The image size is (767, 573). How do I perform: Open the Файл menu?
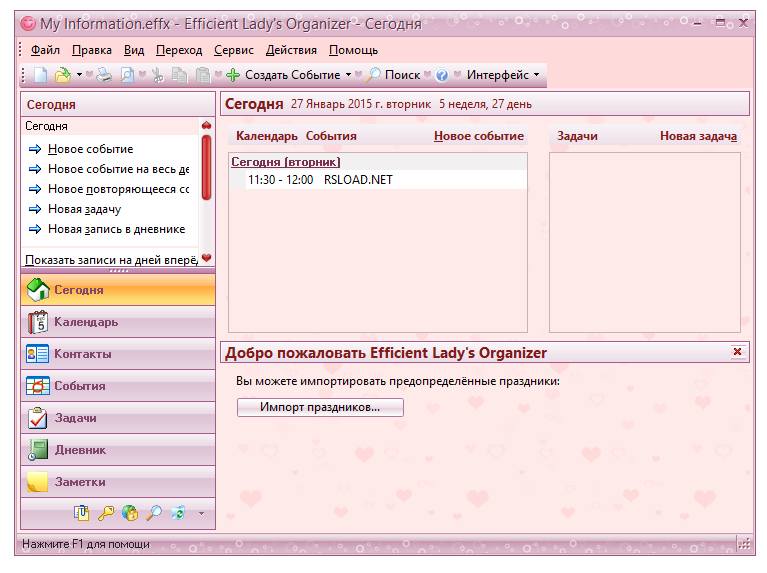point(45,50)
